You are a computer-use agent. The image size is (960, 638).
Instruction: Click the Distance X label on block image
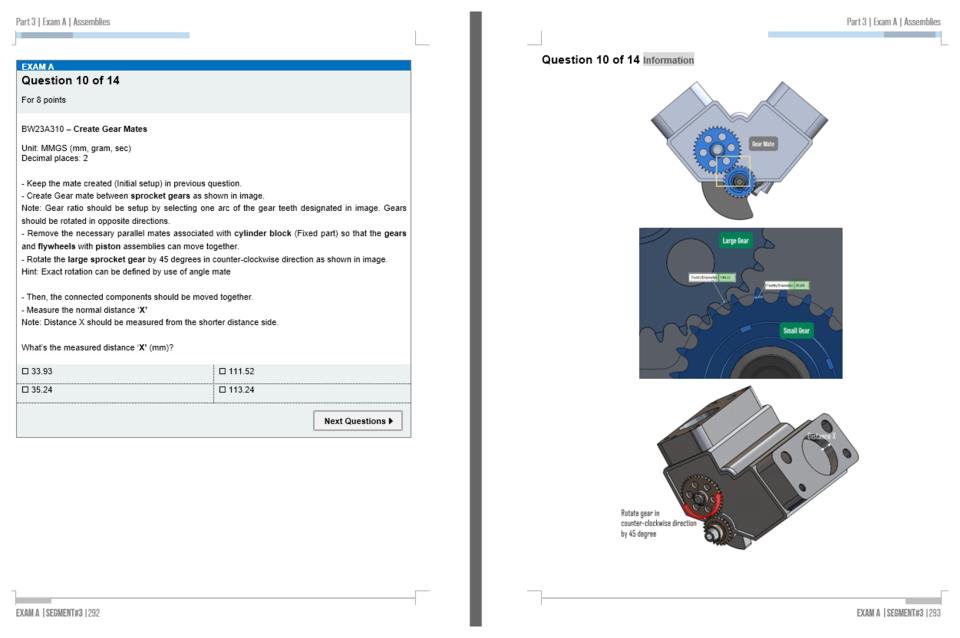click(821, 436)
